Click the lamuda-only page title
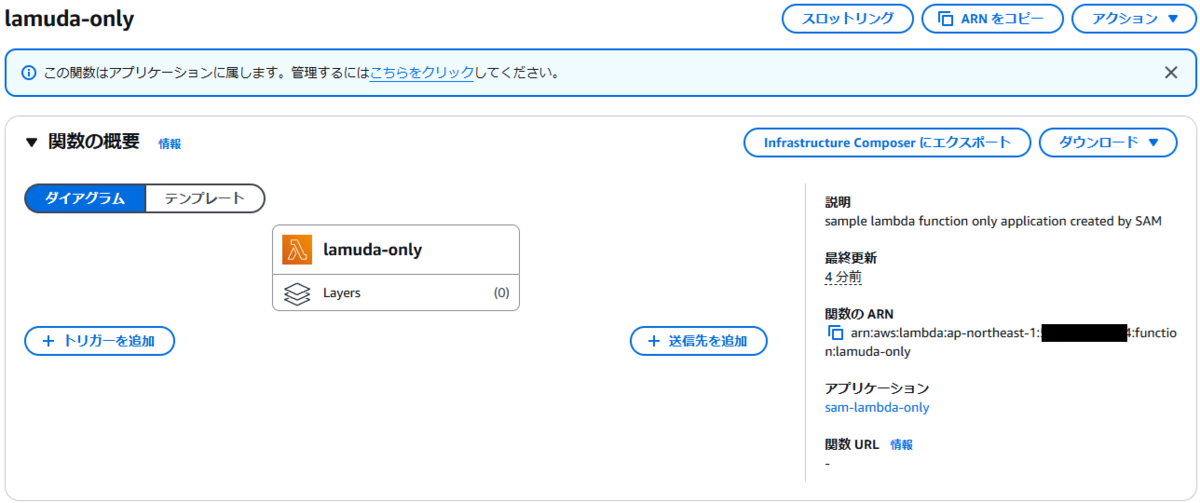 click(69, 19)
